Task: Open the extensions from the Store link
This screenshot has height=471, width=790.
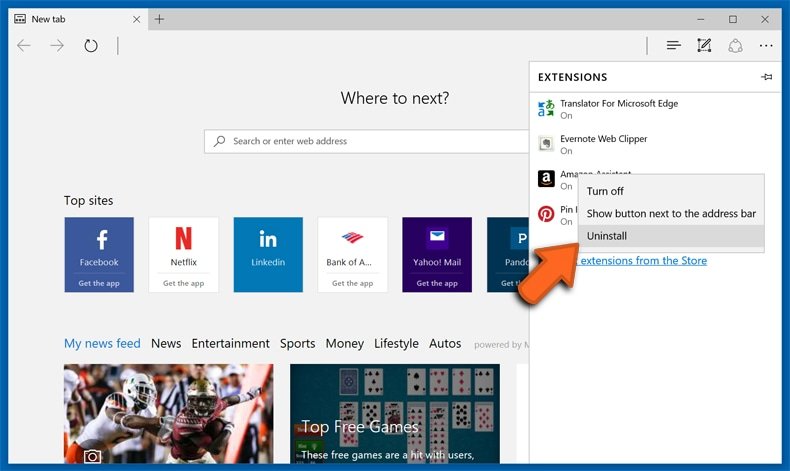Action: coord(643,260)
